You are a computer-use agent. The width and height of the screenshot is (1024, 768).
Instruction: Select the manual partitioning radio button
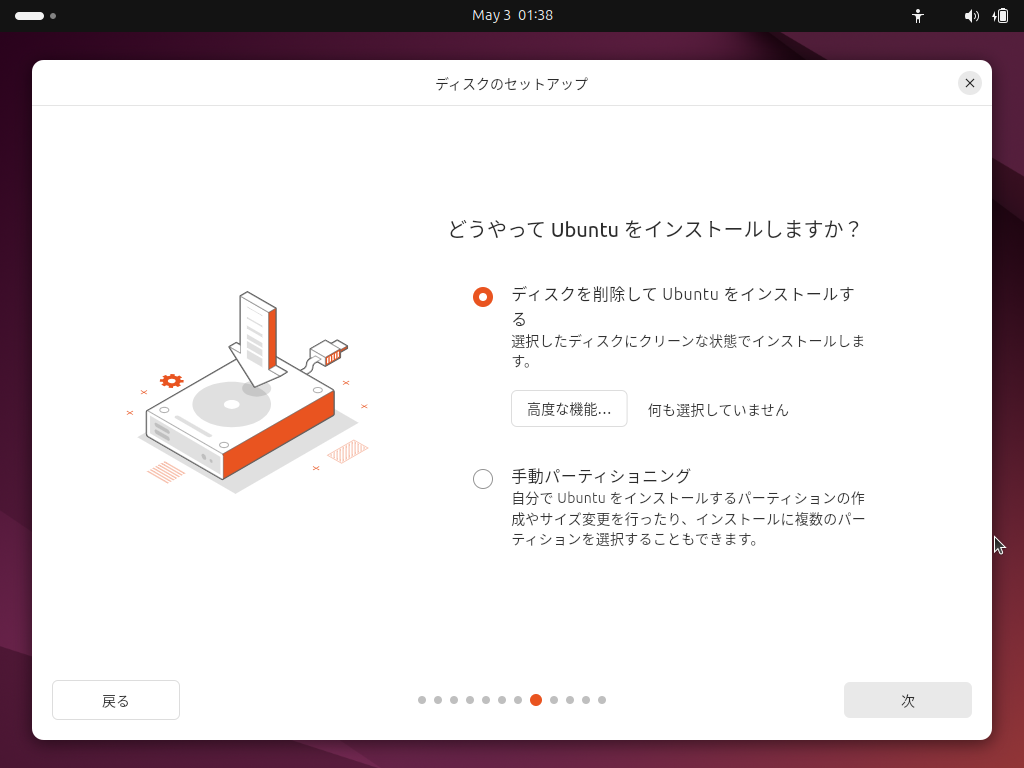pyautogui.click(x=483, y=479)
